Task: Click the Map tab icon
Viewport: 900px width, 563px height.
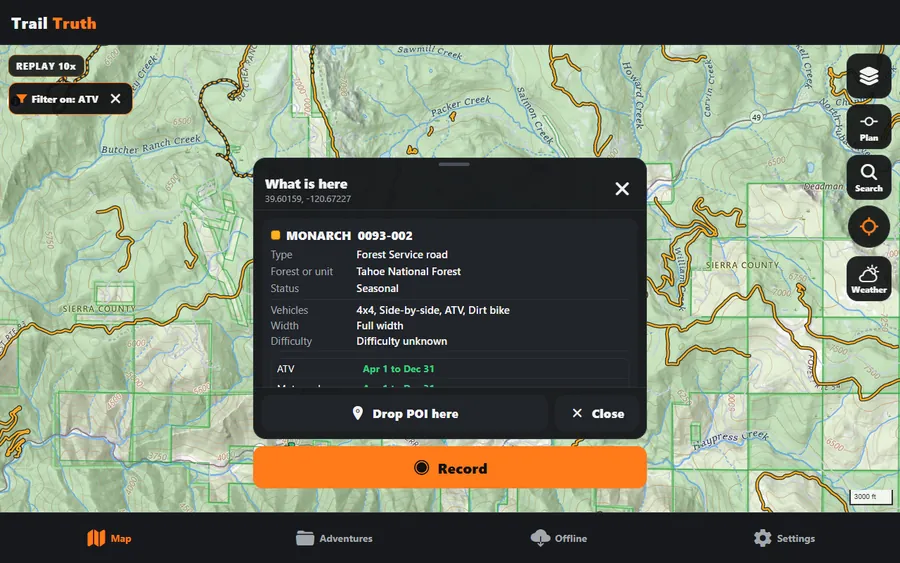Action: click(96, 538)
